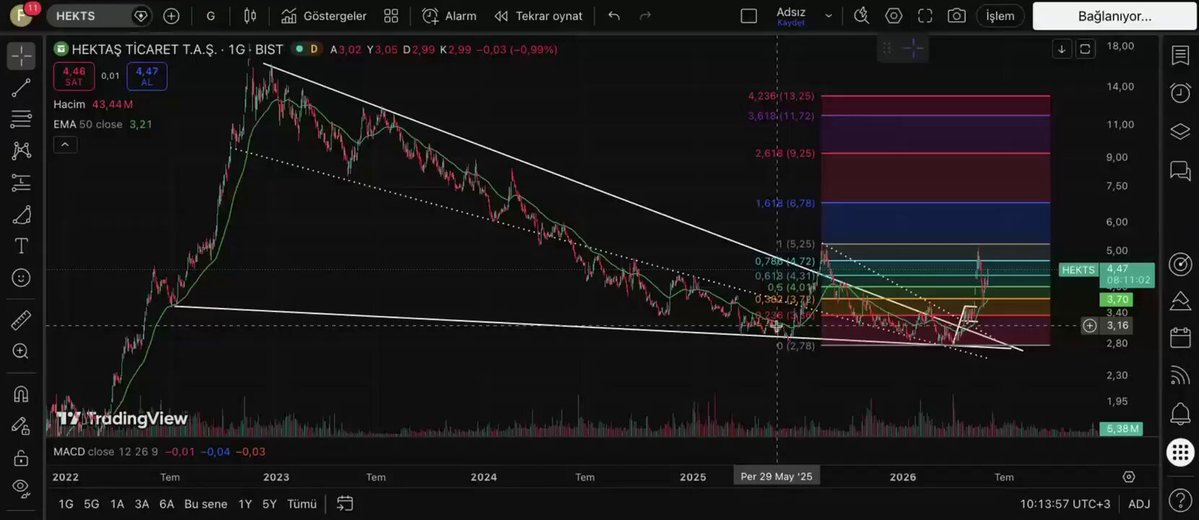Open the chat messages panel
This screenshot has height=520, width=1199.
(1180, 170)
